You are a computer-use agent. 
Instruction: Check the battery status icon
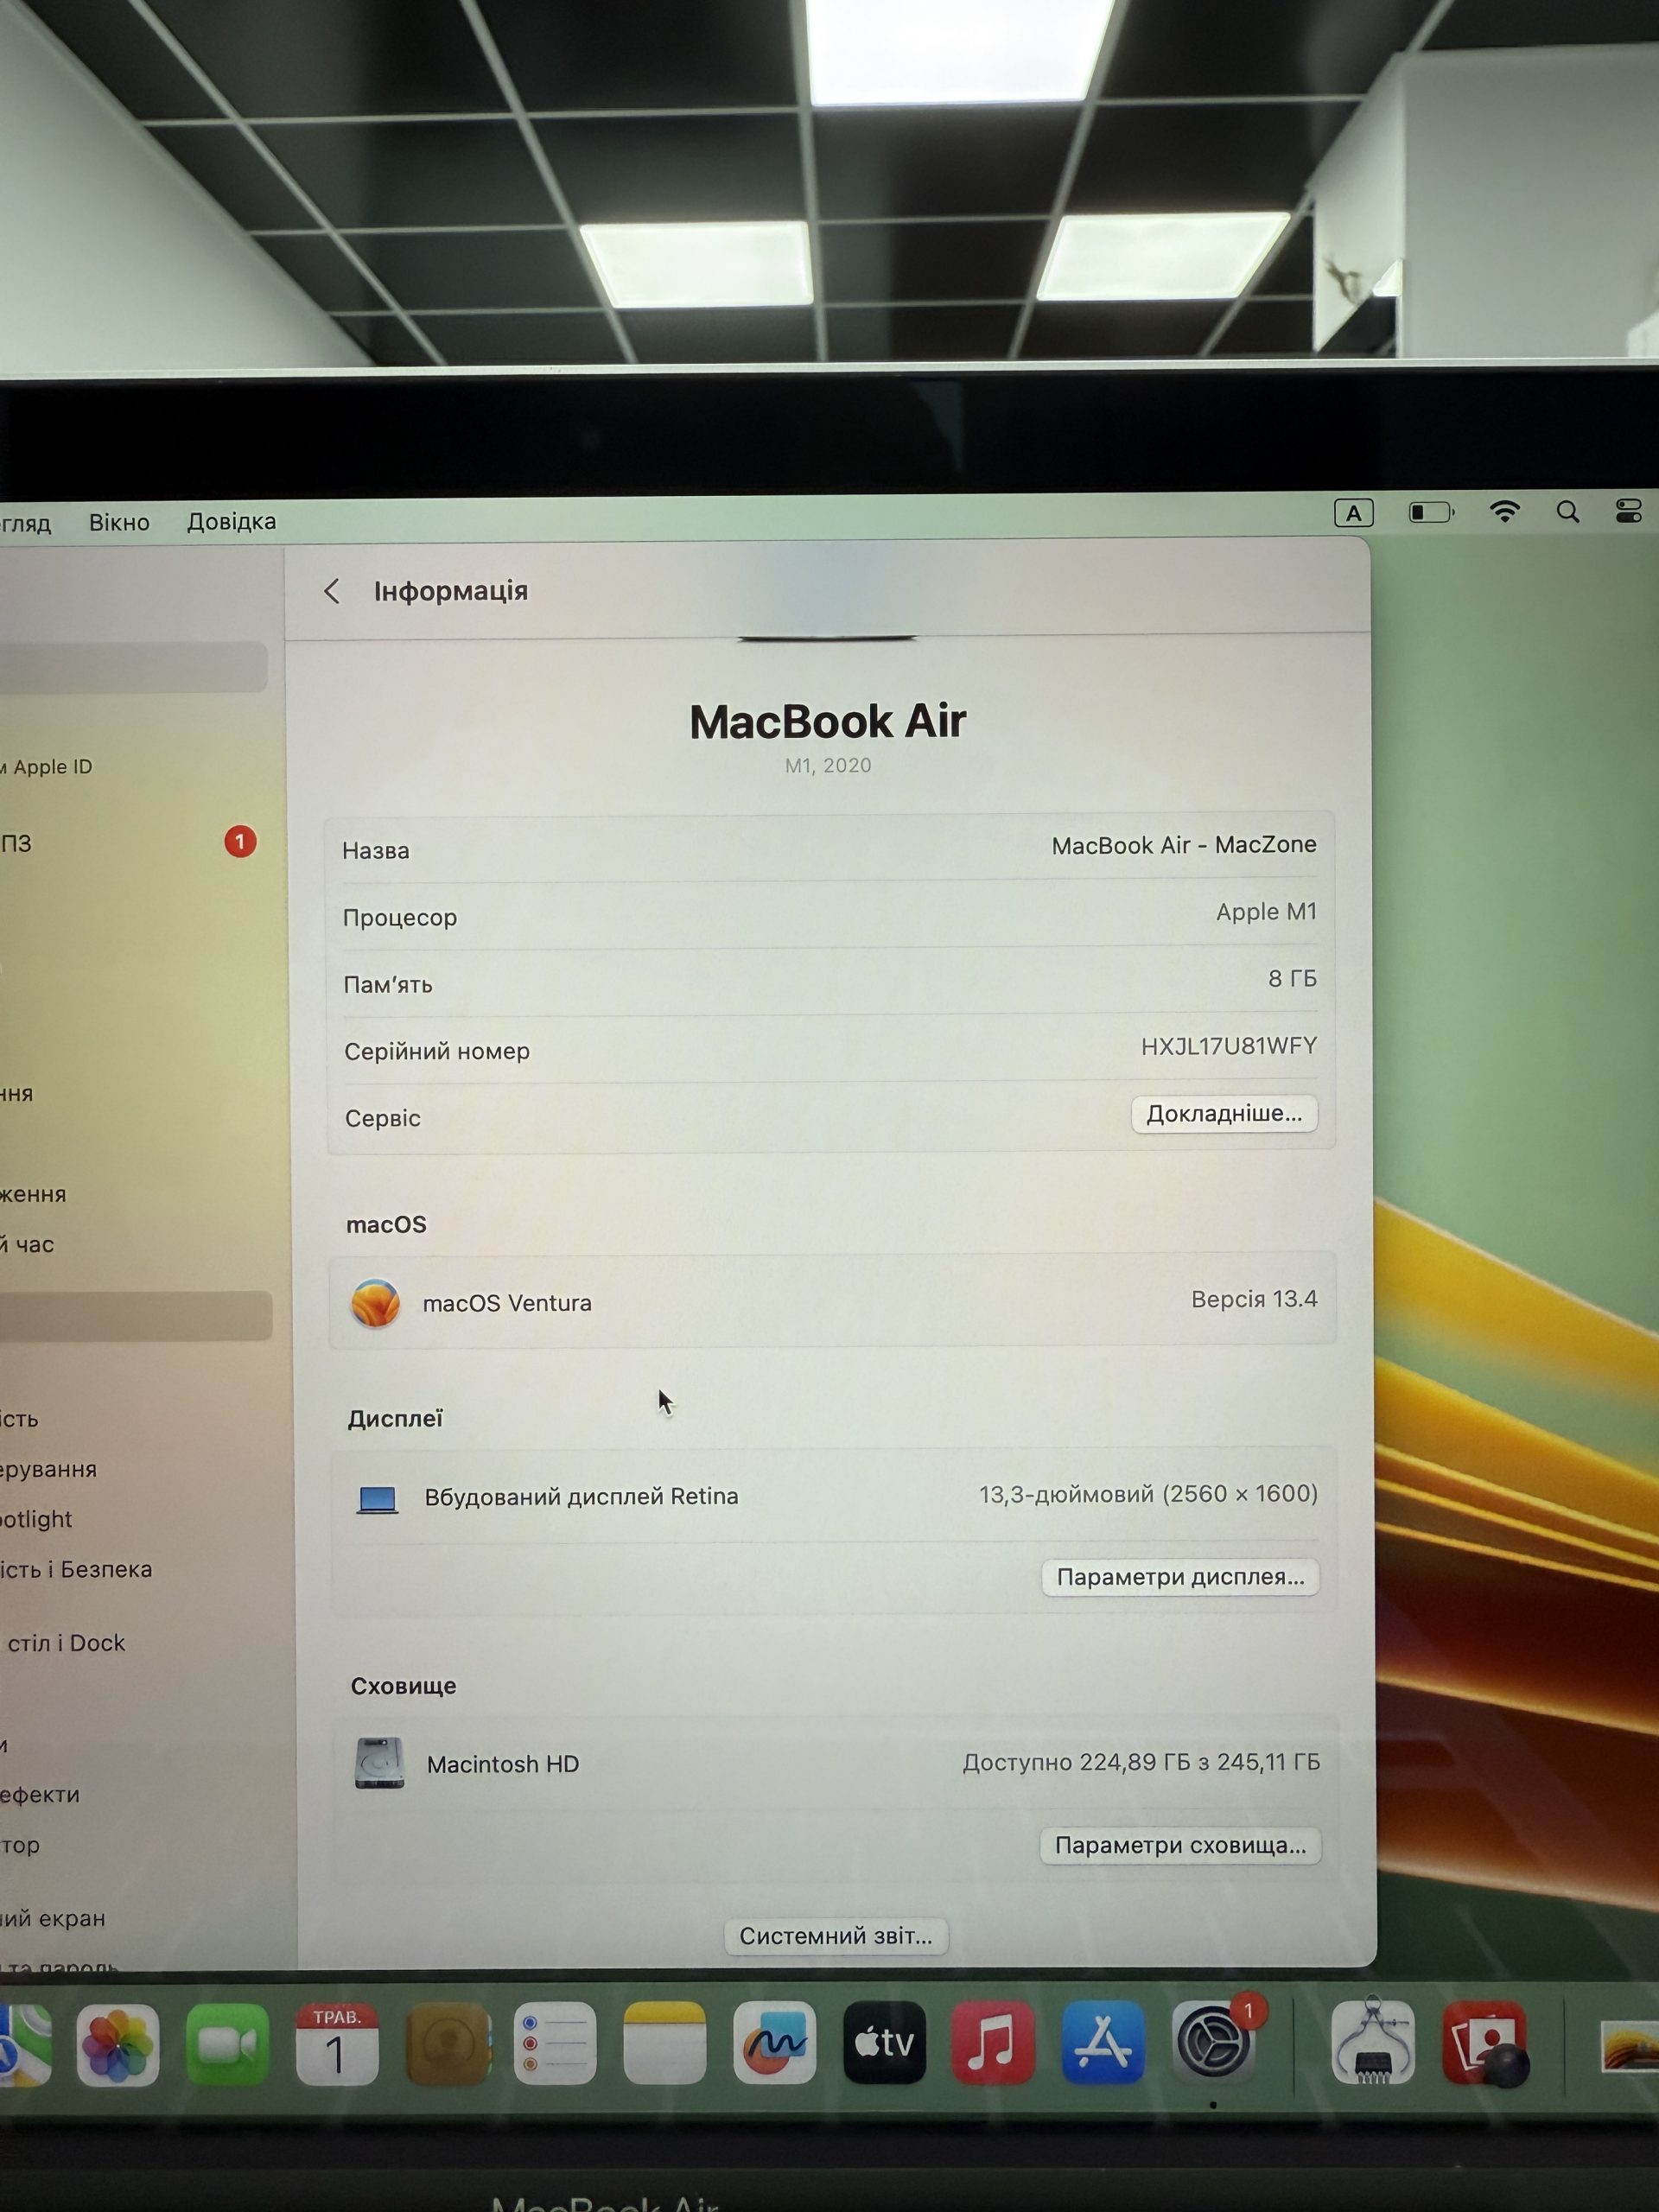(x=1431, y=513)
